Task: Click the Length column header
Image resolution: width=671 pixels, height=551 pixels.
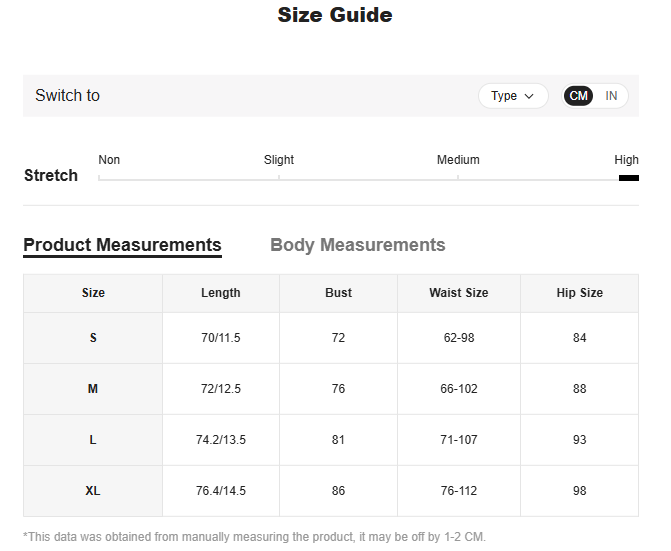Action: (220, 293)
